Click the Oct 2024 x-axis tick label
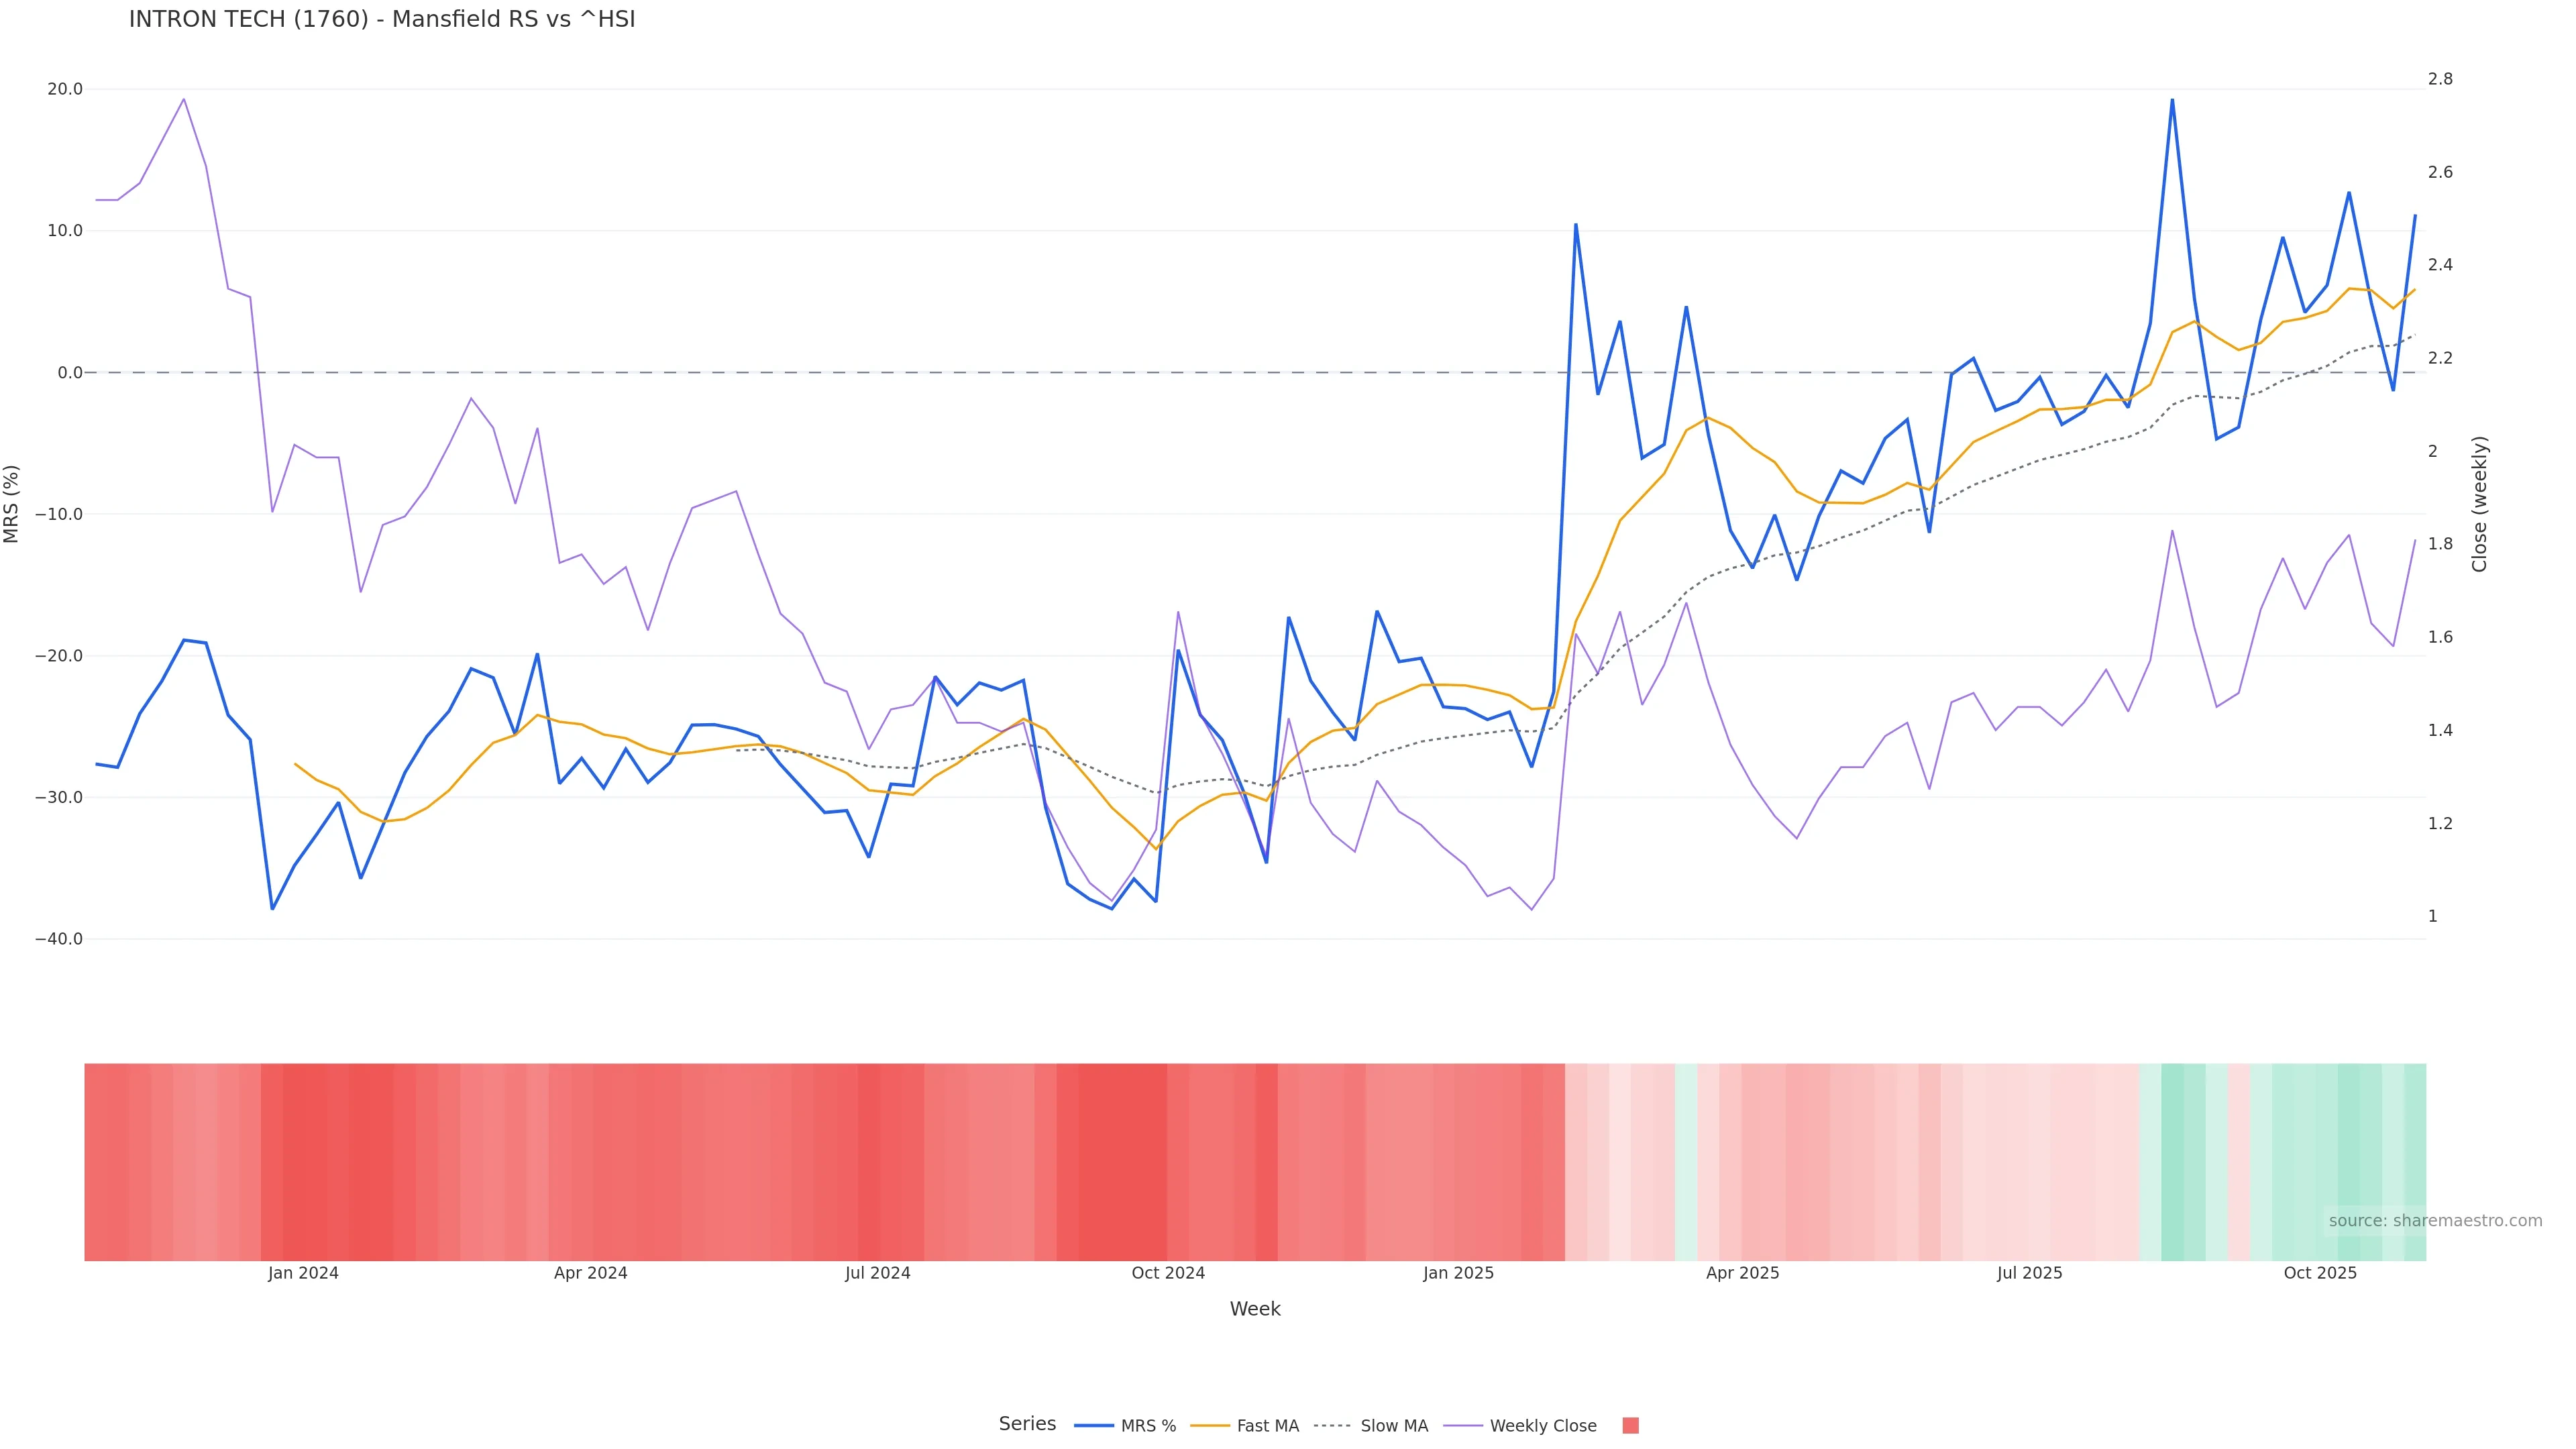Viewport: 2576px width, 1449px height. (x=1168, y=1273)
